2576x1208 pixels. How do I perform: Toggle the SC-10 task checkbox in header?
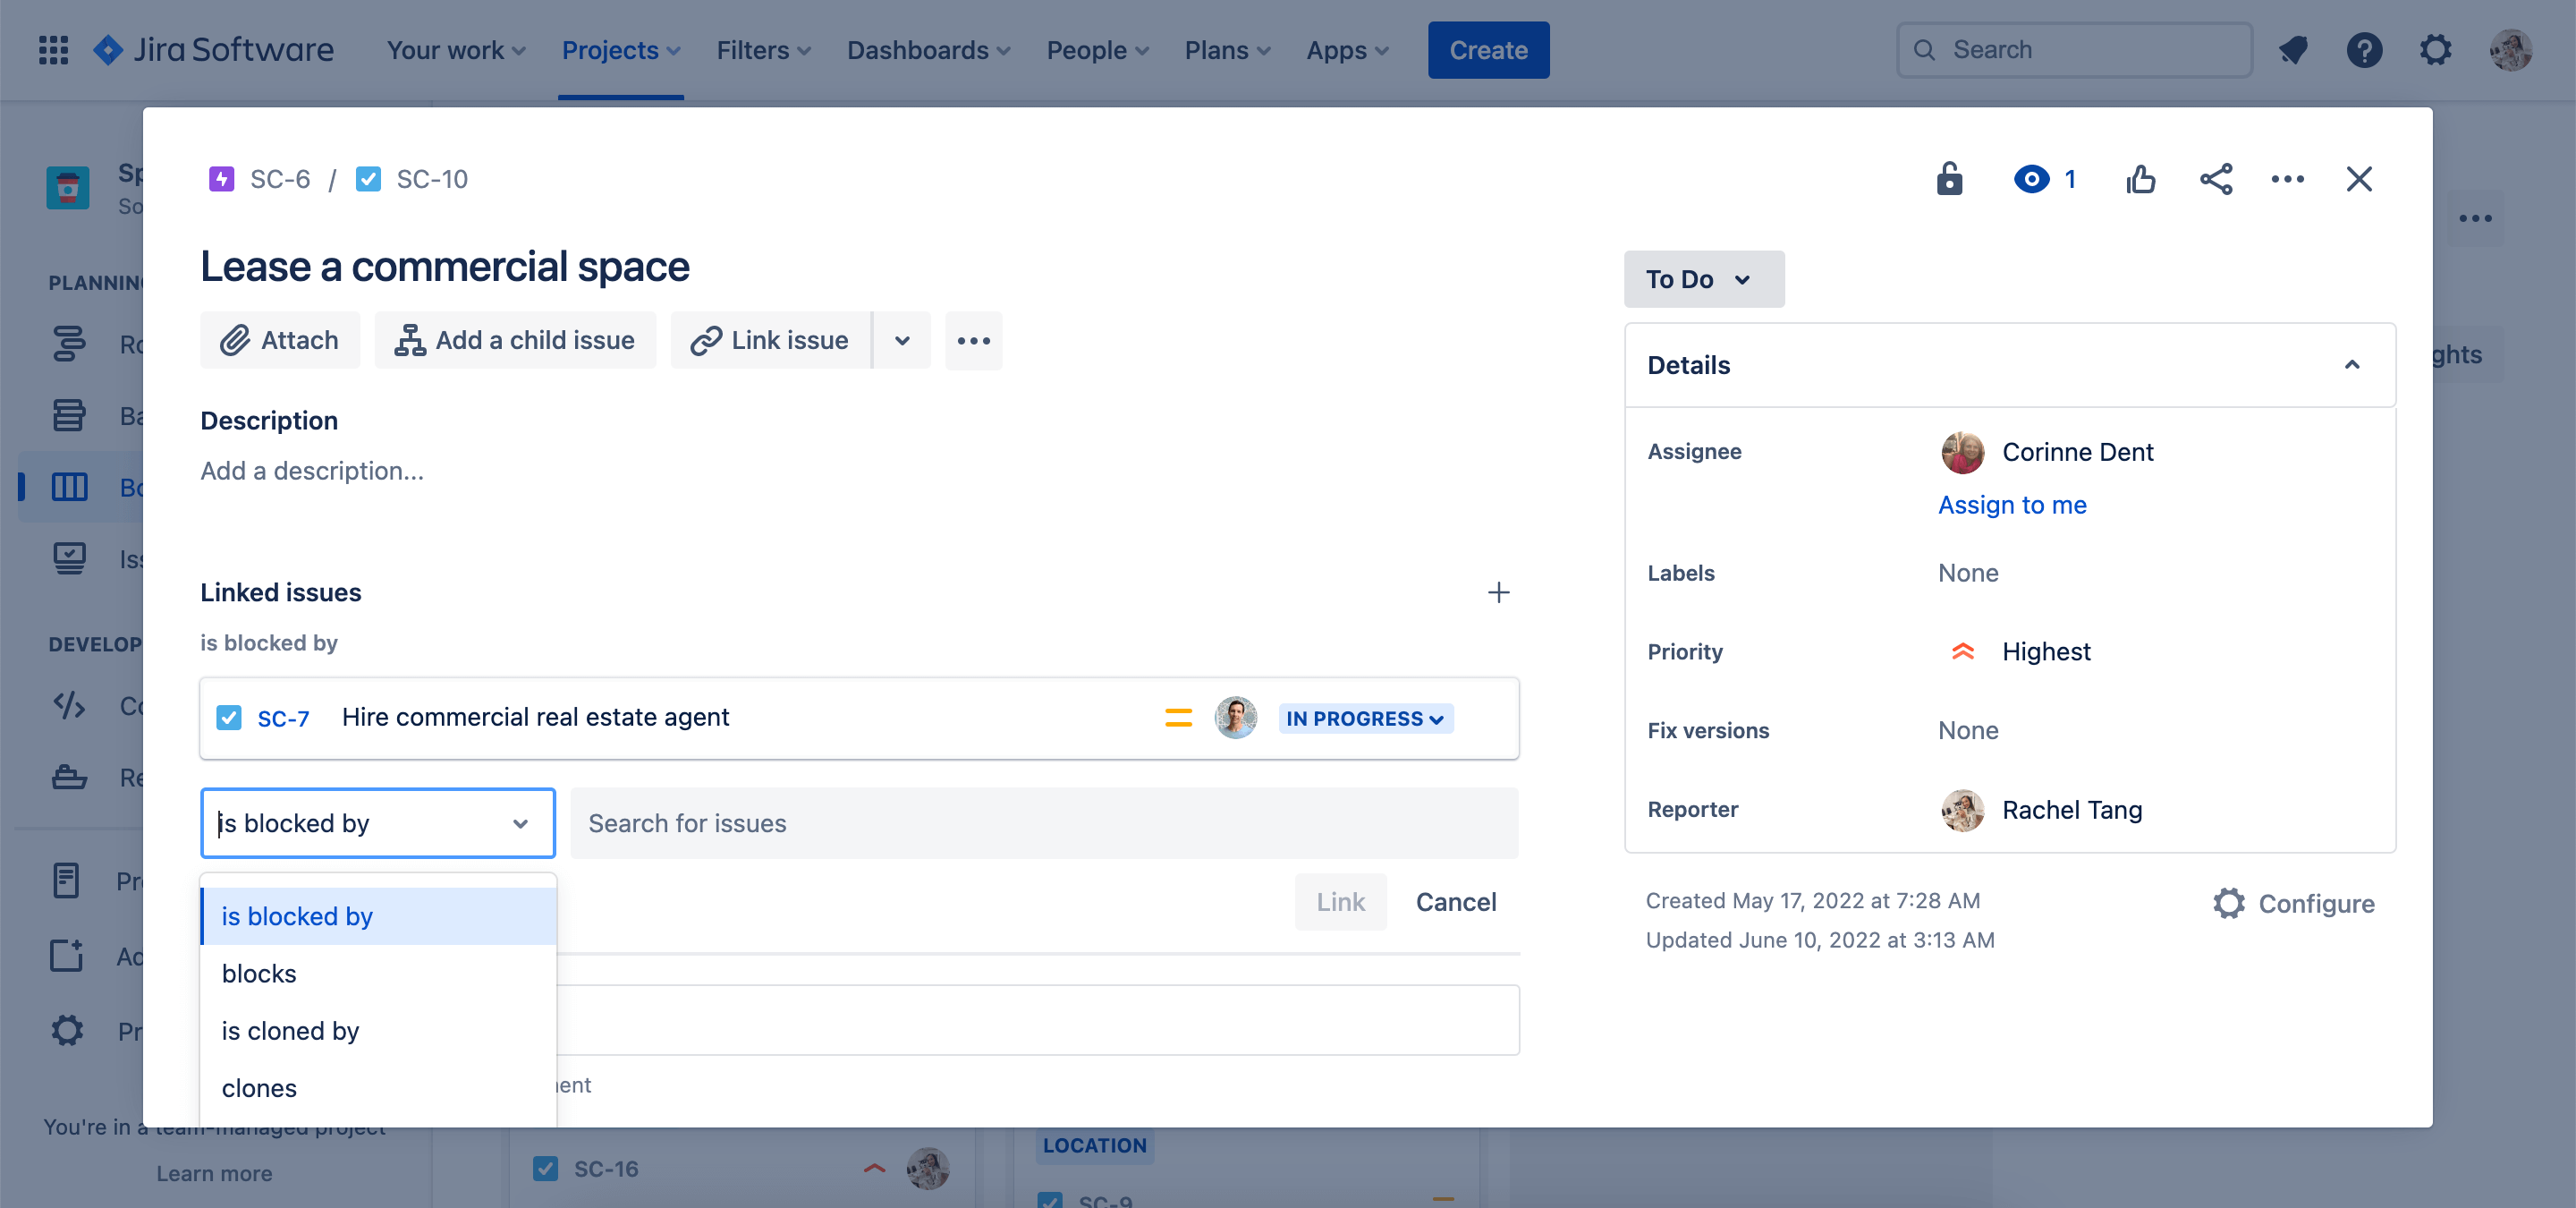coord(368,179)
